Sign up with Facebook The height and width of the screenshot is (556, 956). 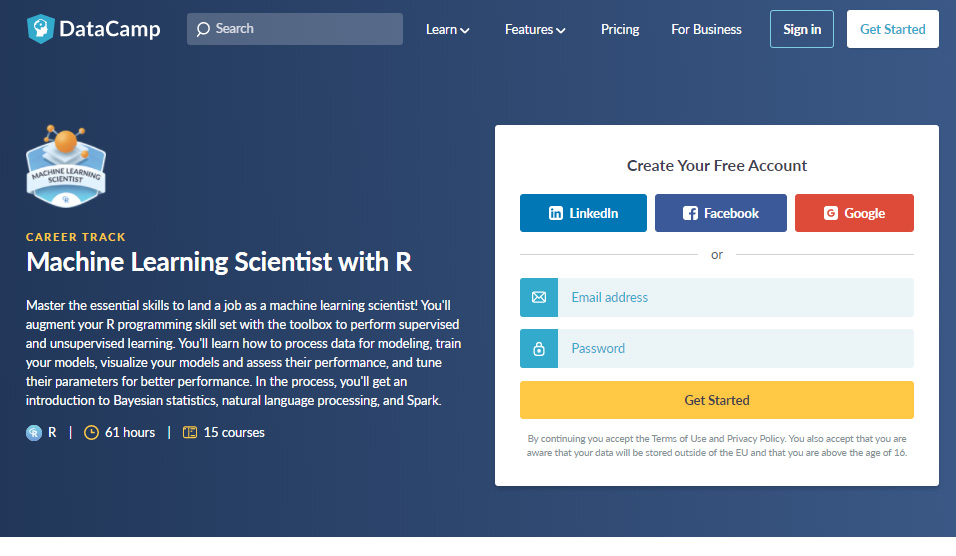[x=721, y=213]
